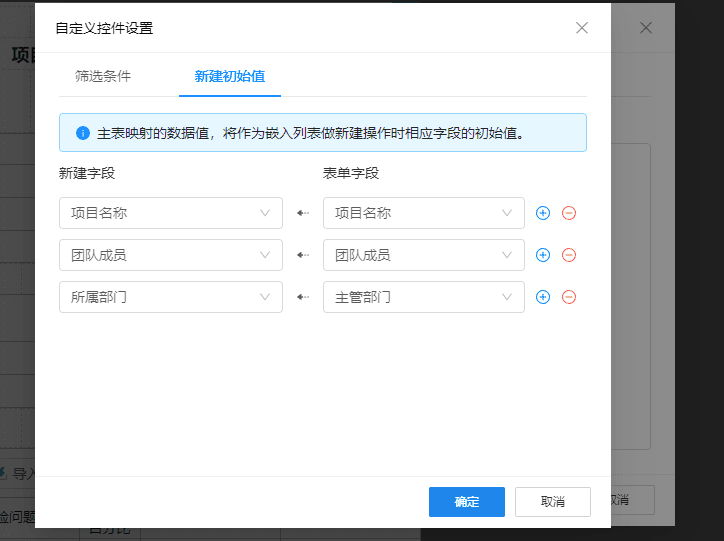Close the background dialog window

pos(646,28)
